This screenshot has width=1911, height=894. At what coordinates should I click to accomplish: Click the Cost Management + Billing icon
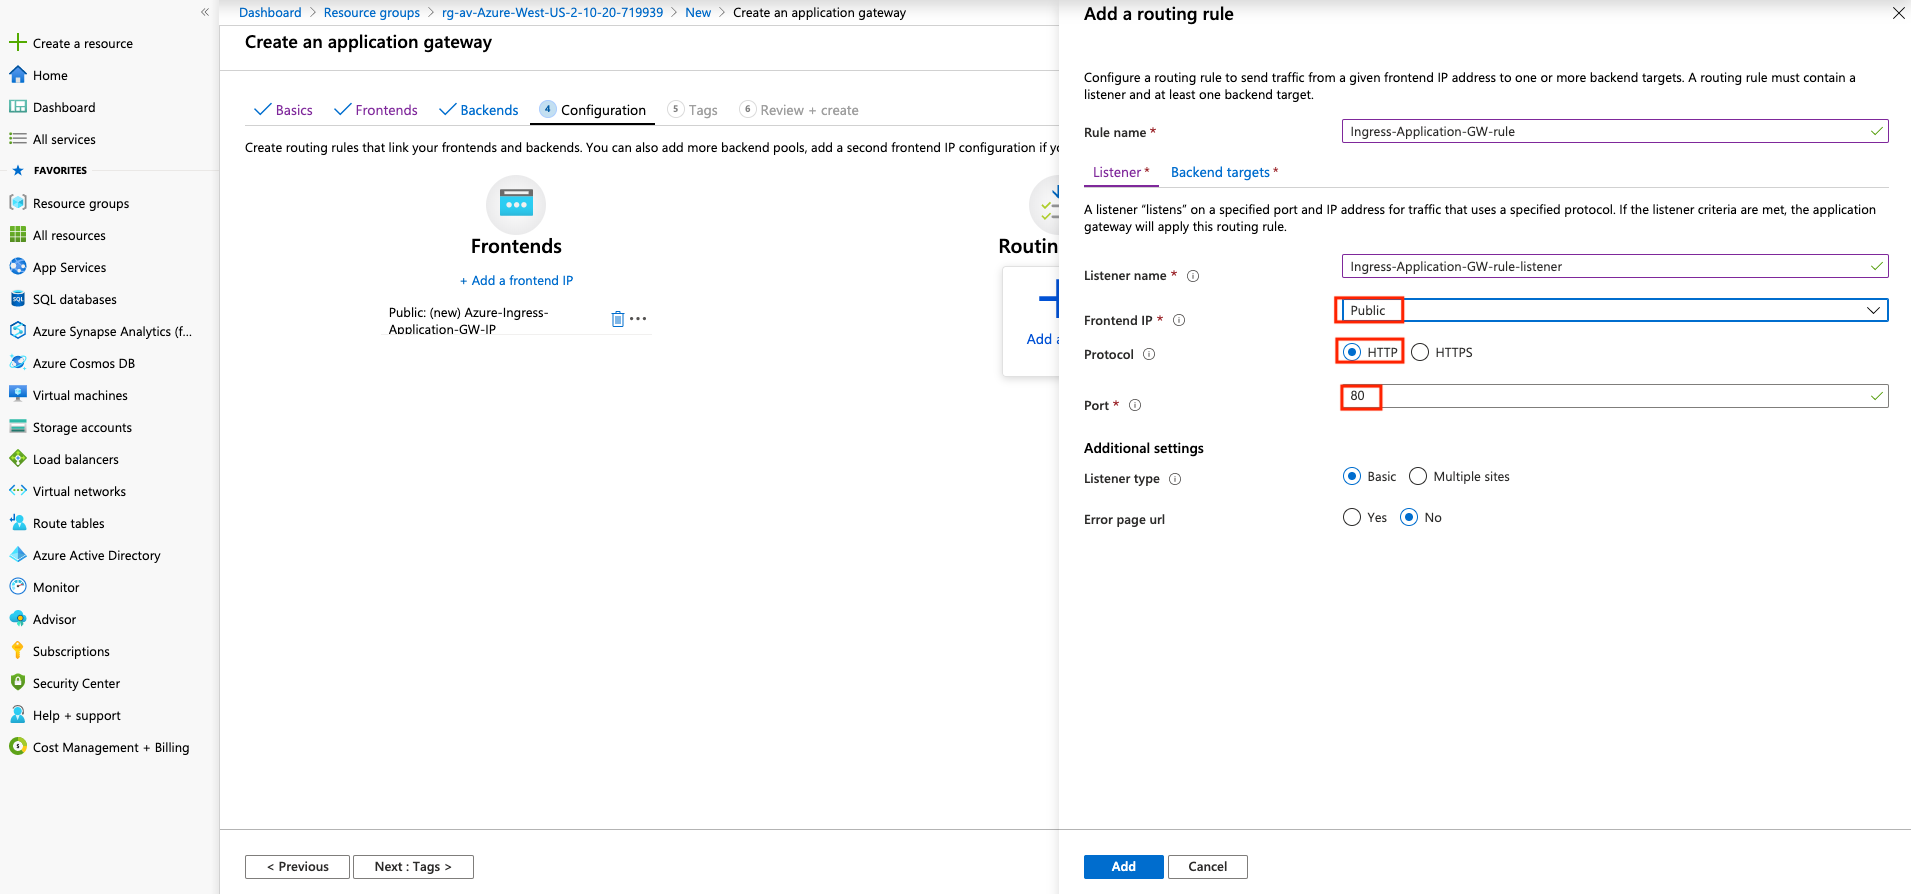tap(17, 747)
